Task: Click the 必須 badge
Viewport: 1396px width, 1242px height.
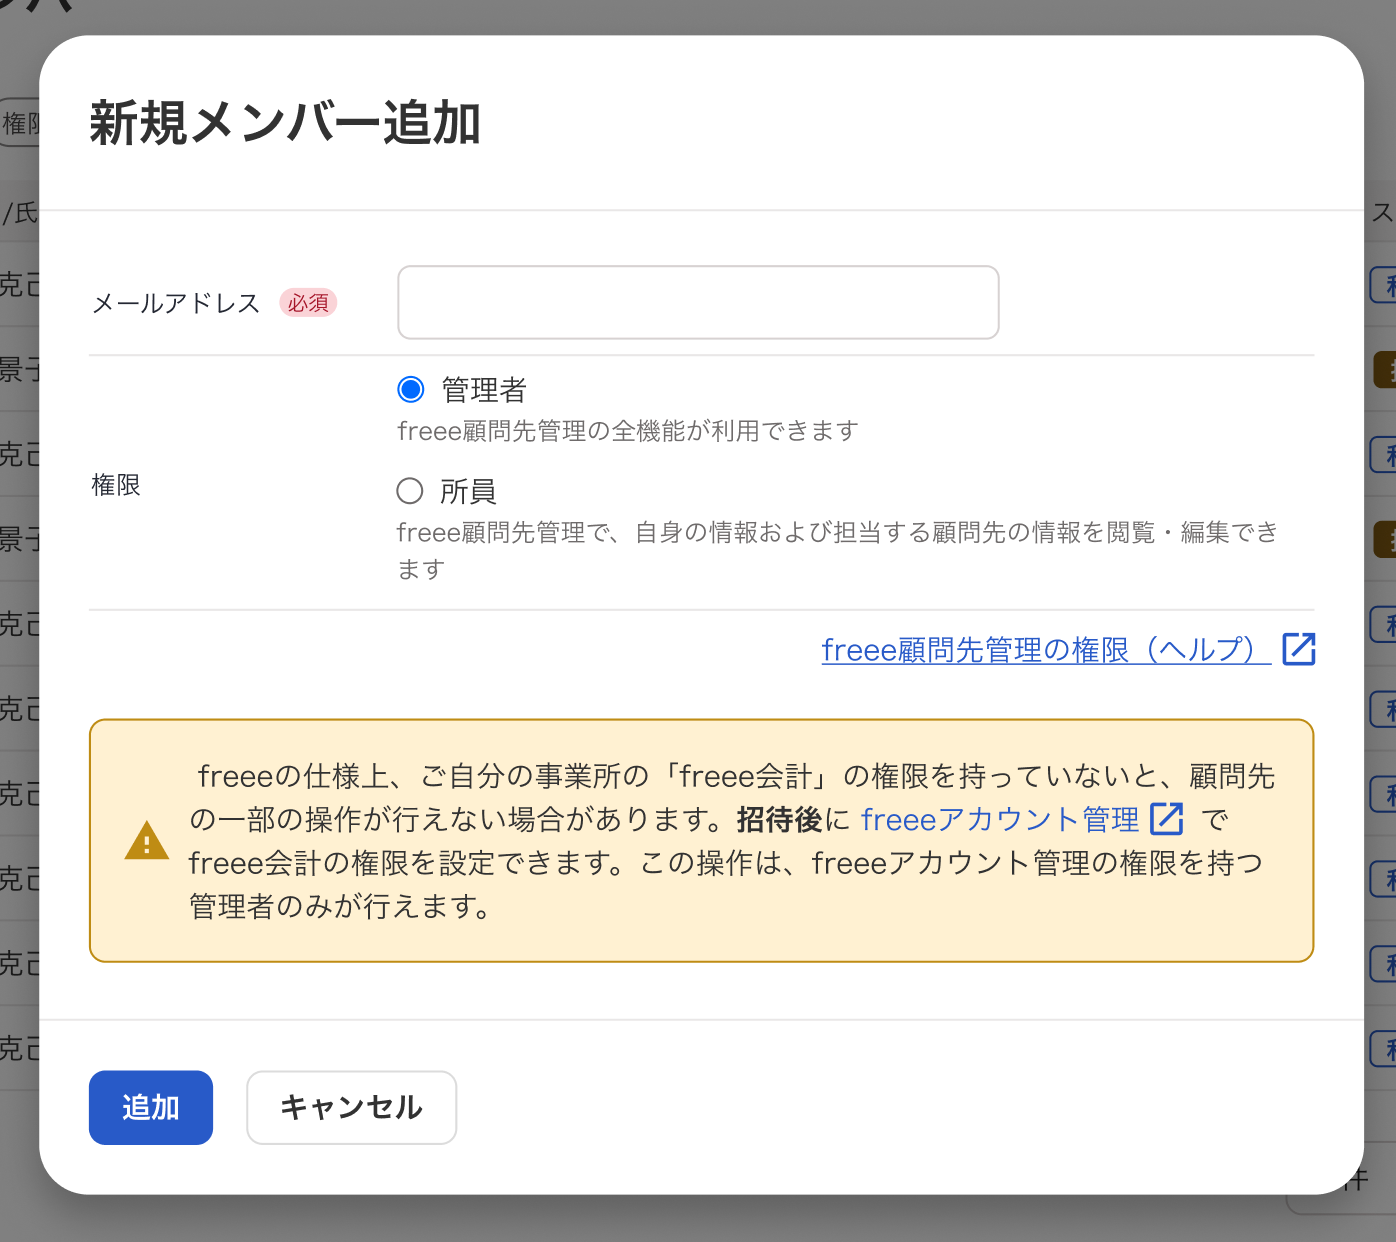Action: (x=308, y=302)
